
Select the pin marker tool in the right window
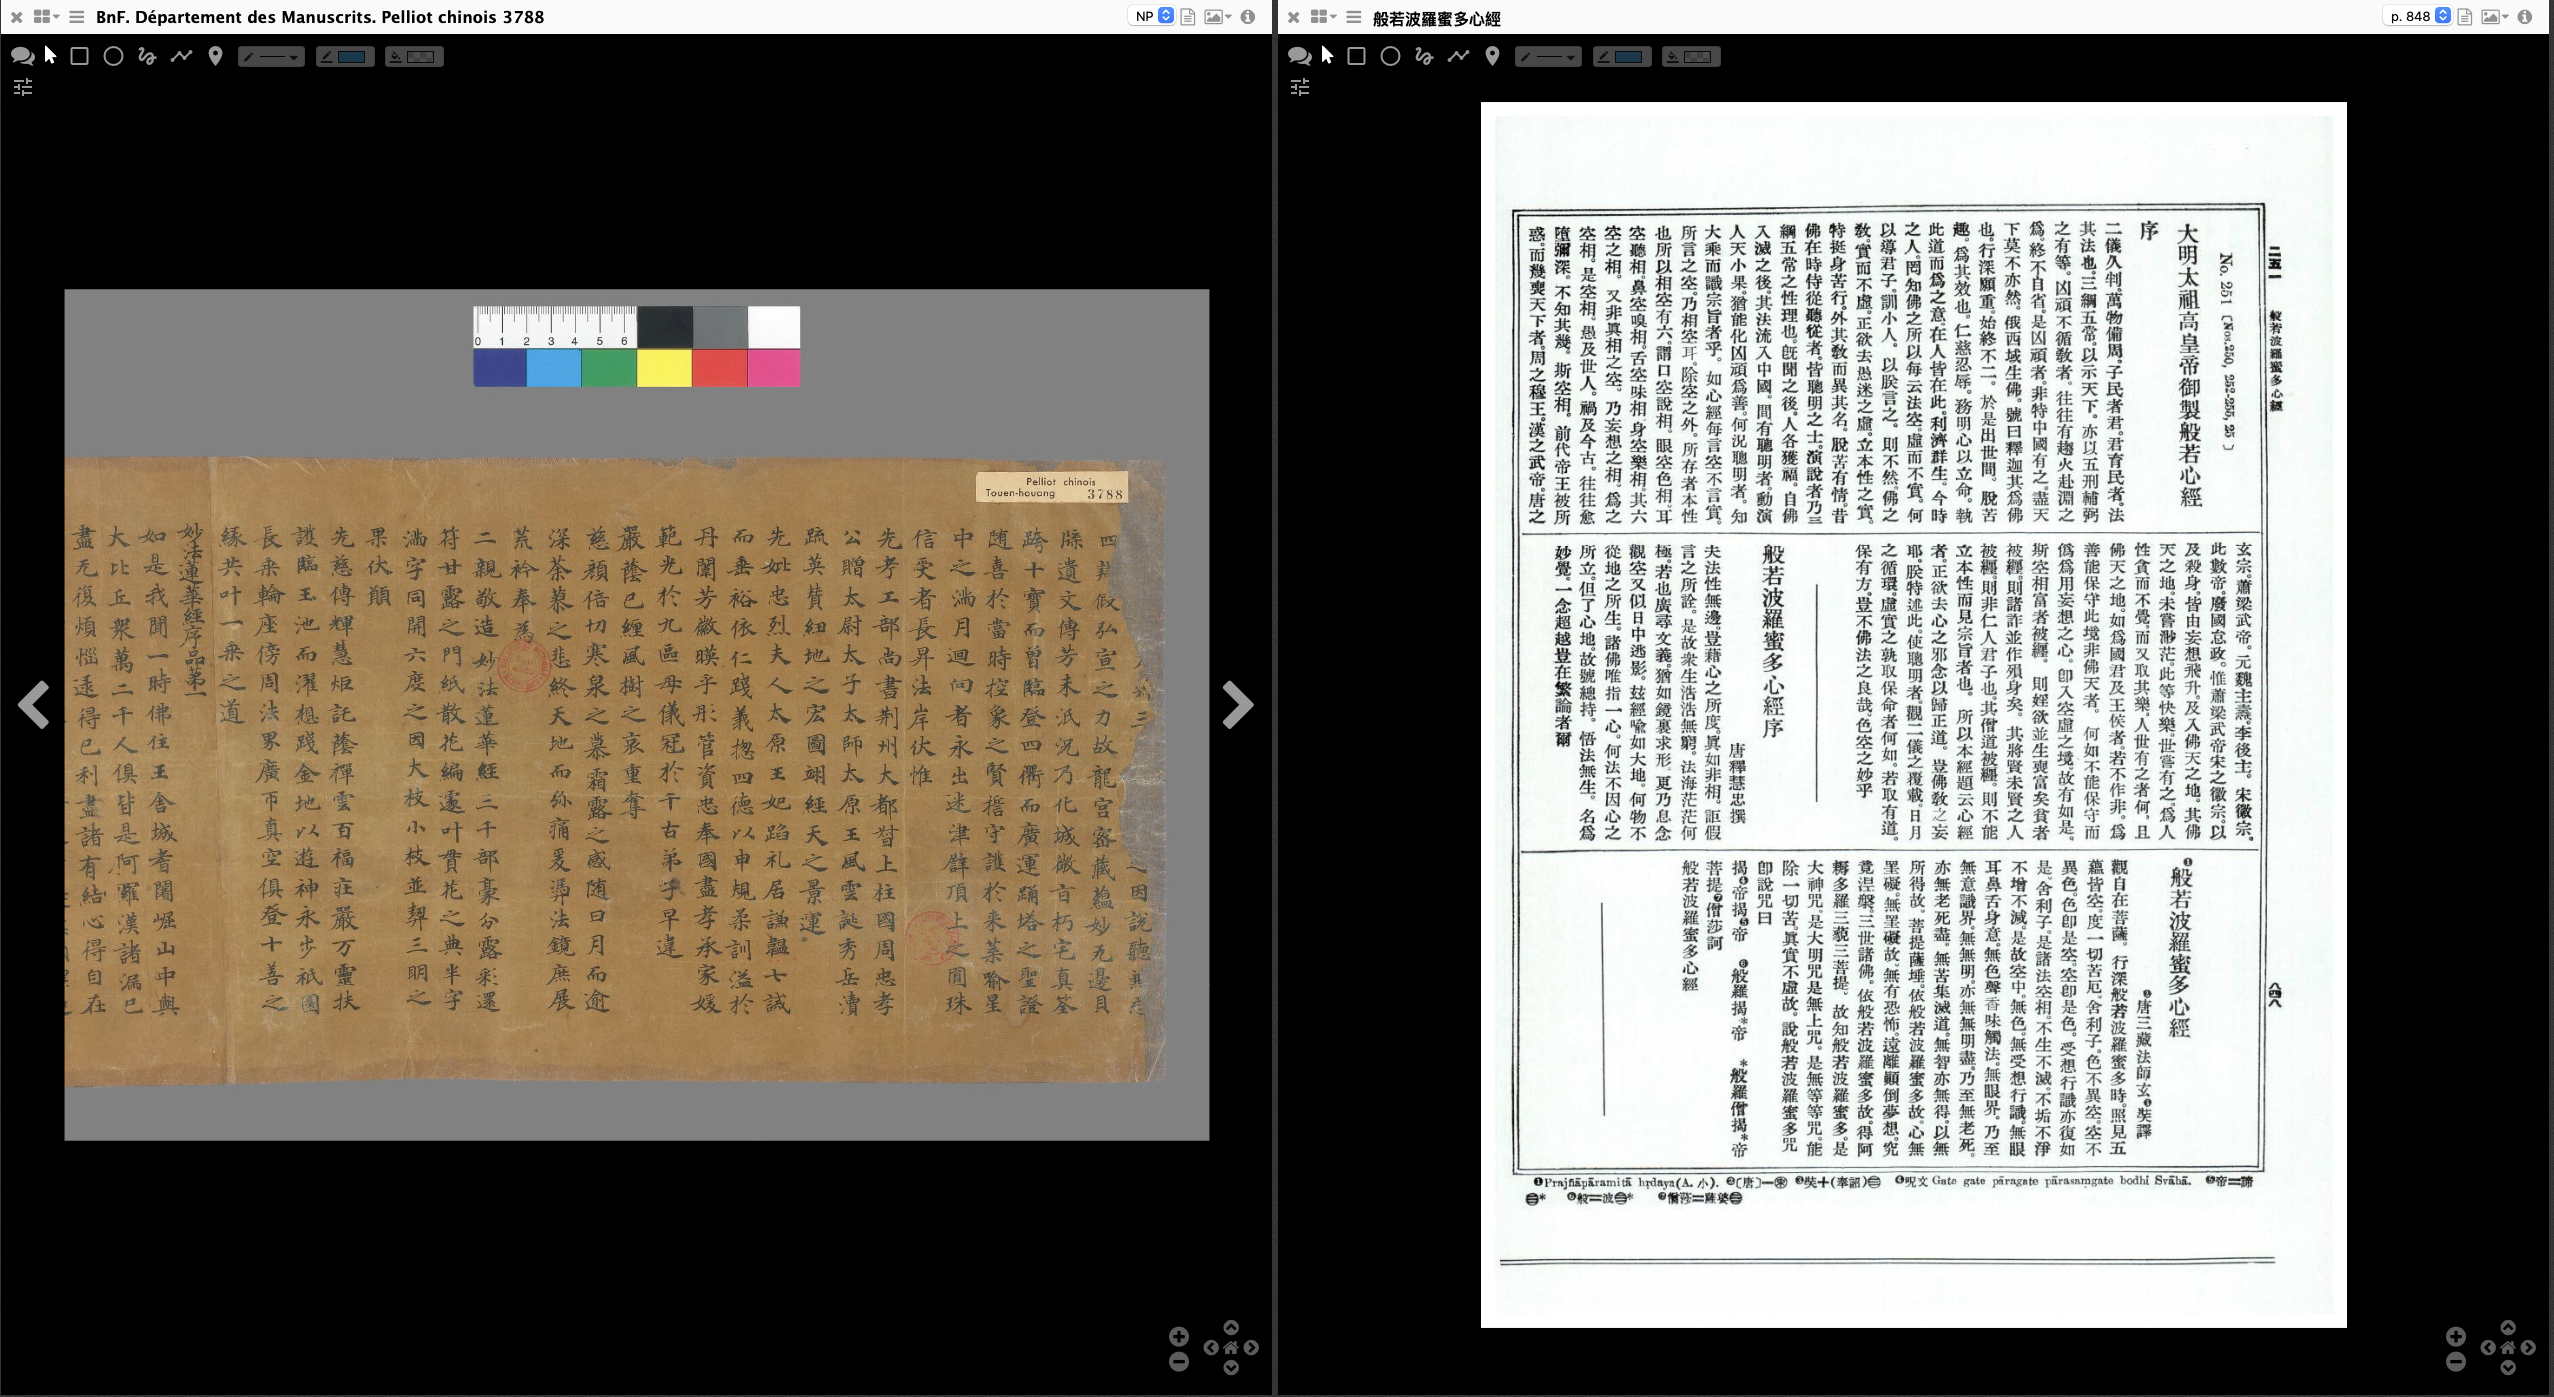tap(1492, 56)
